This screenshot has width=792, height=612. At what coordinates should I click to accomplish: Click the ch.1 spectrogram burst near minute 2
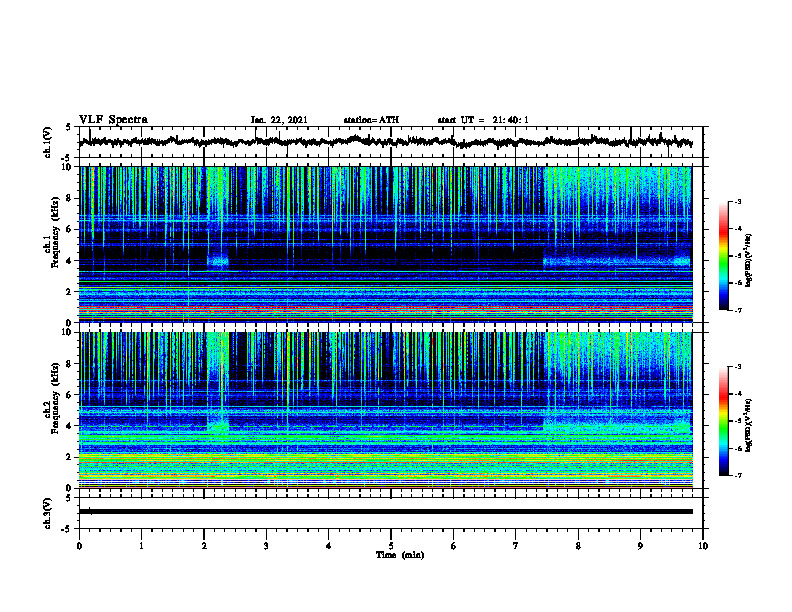tap(218, 262)
